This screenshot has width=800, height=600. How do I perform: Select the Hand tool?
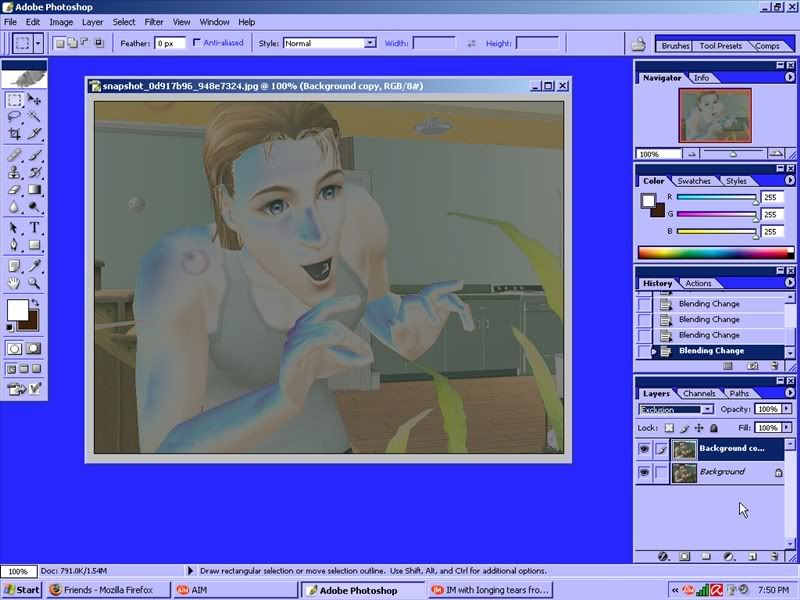(x=14, y=283)
